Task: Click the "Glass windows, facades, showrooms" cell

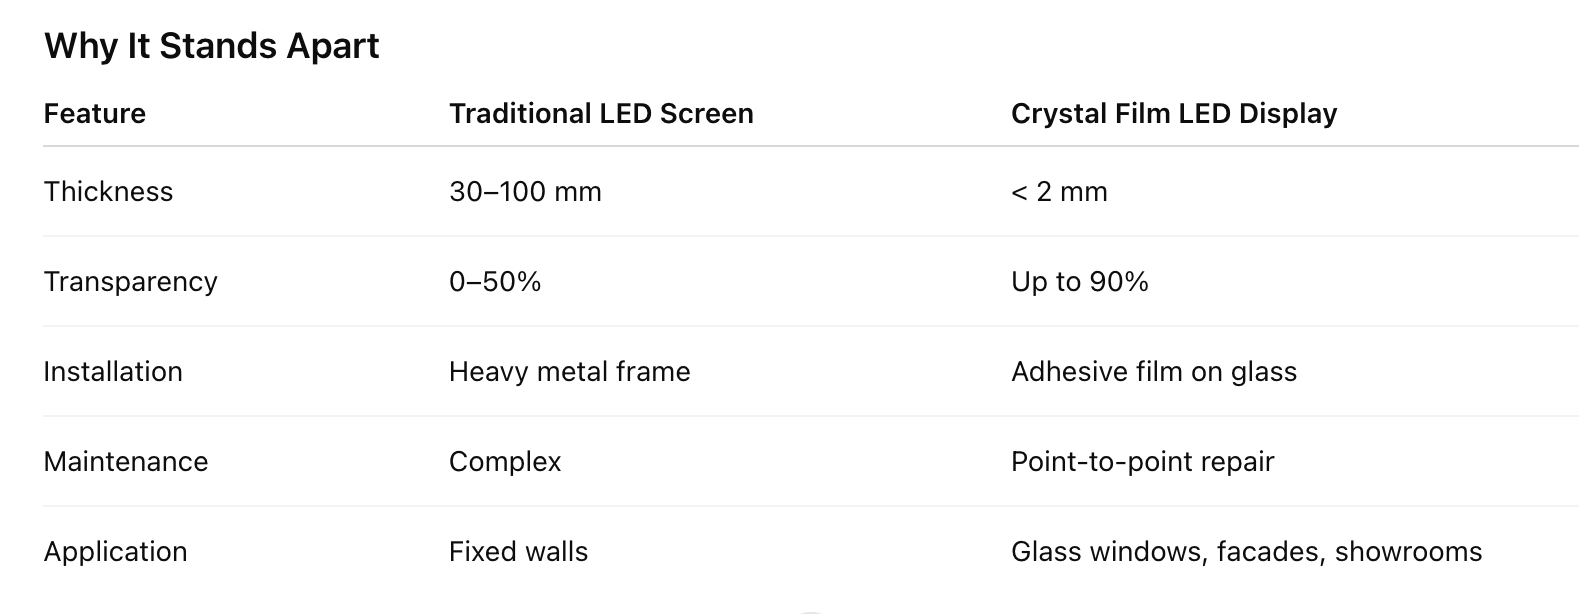Action: coord(1246,552)
